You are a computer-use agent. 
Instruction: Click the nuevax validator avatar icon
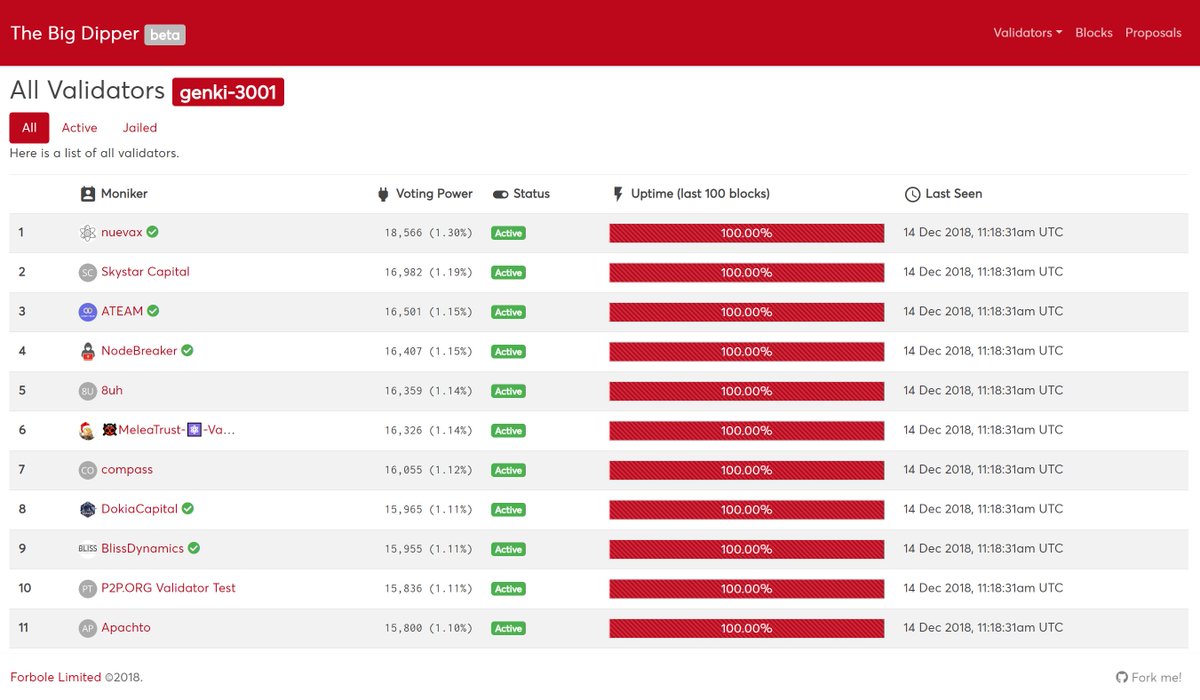pos(88,232)
